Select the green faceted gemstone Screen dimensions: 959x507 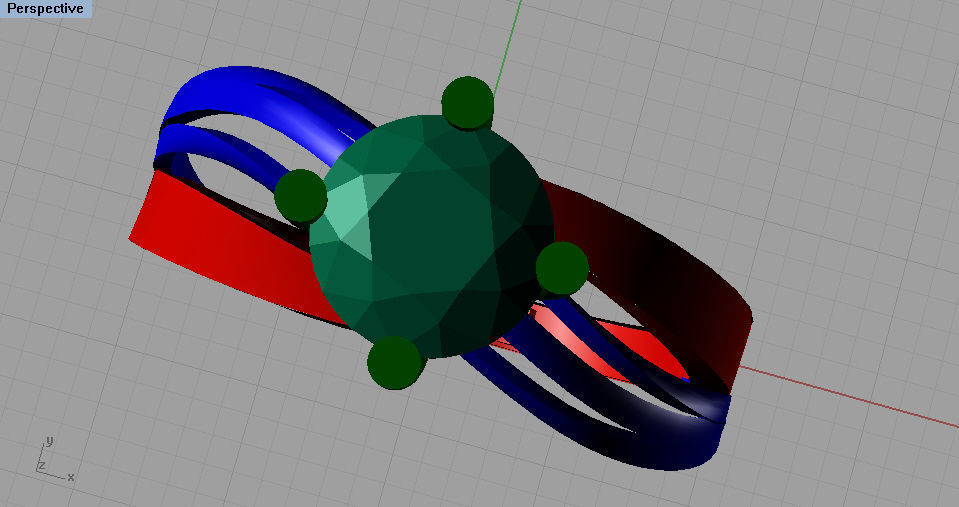(431, 235)
